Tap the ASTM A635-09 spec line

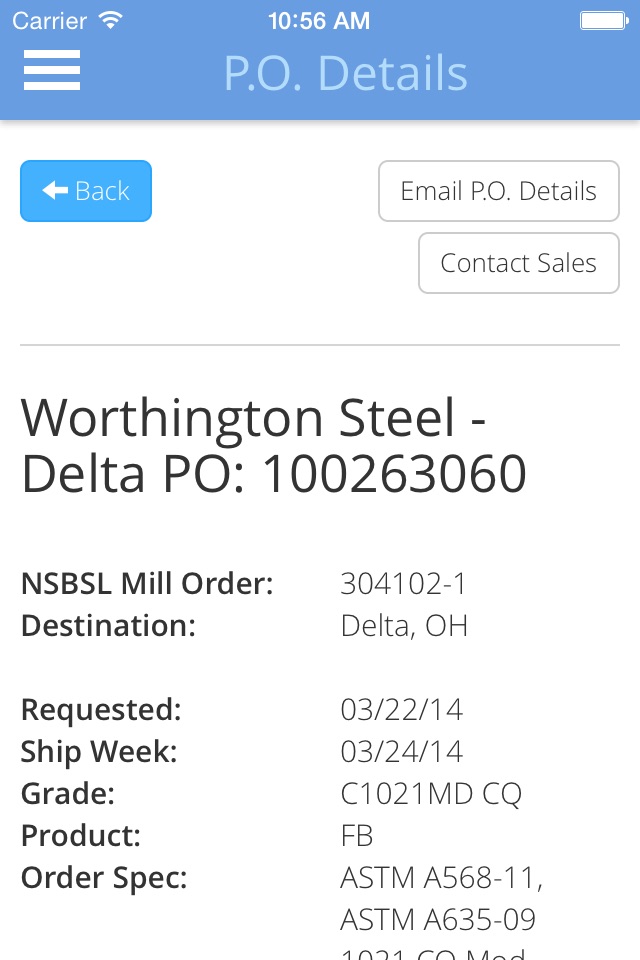tap(438, 920)
